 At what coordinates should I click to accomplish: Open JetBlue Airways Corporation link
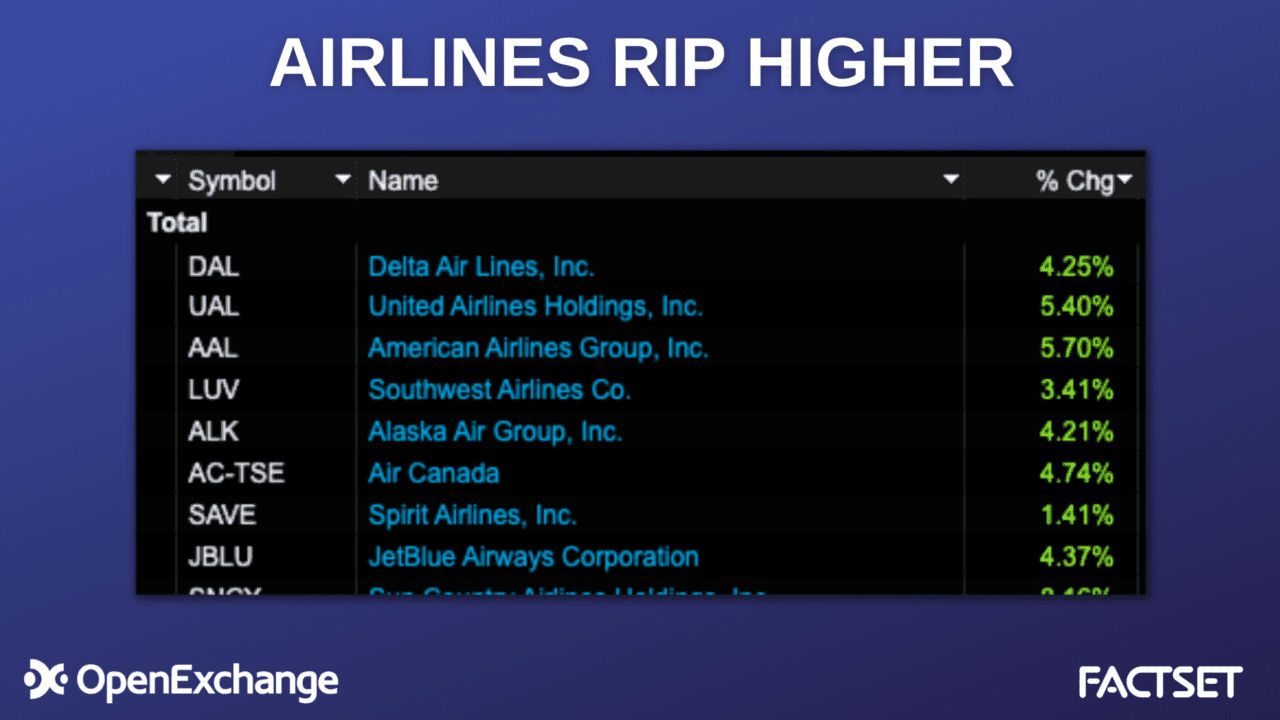click(533, 556)
